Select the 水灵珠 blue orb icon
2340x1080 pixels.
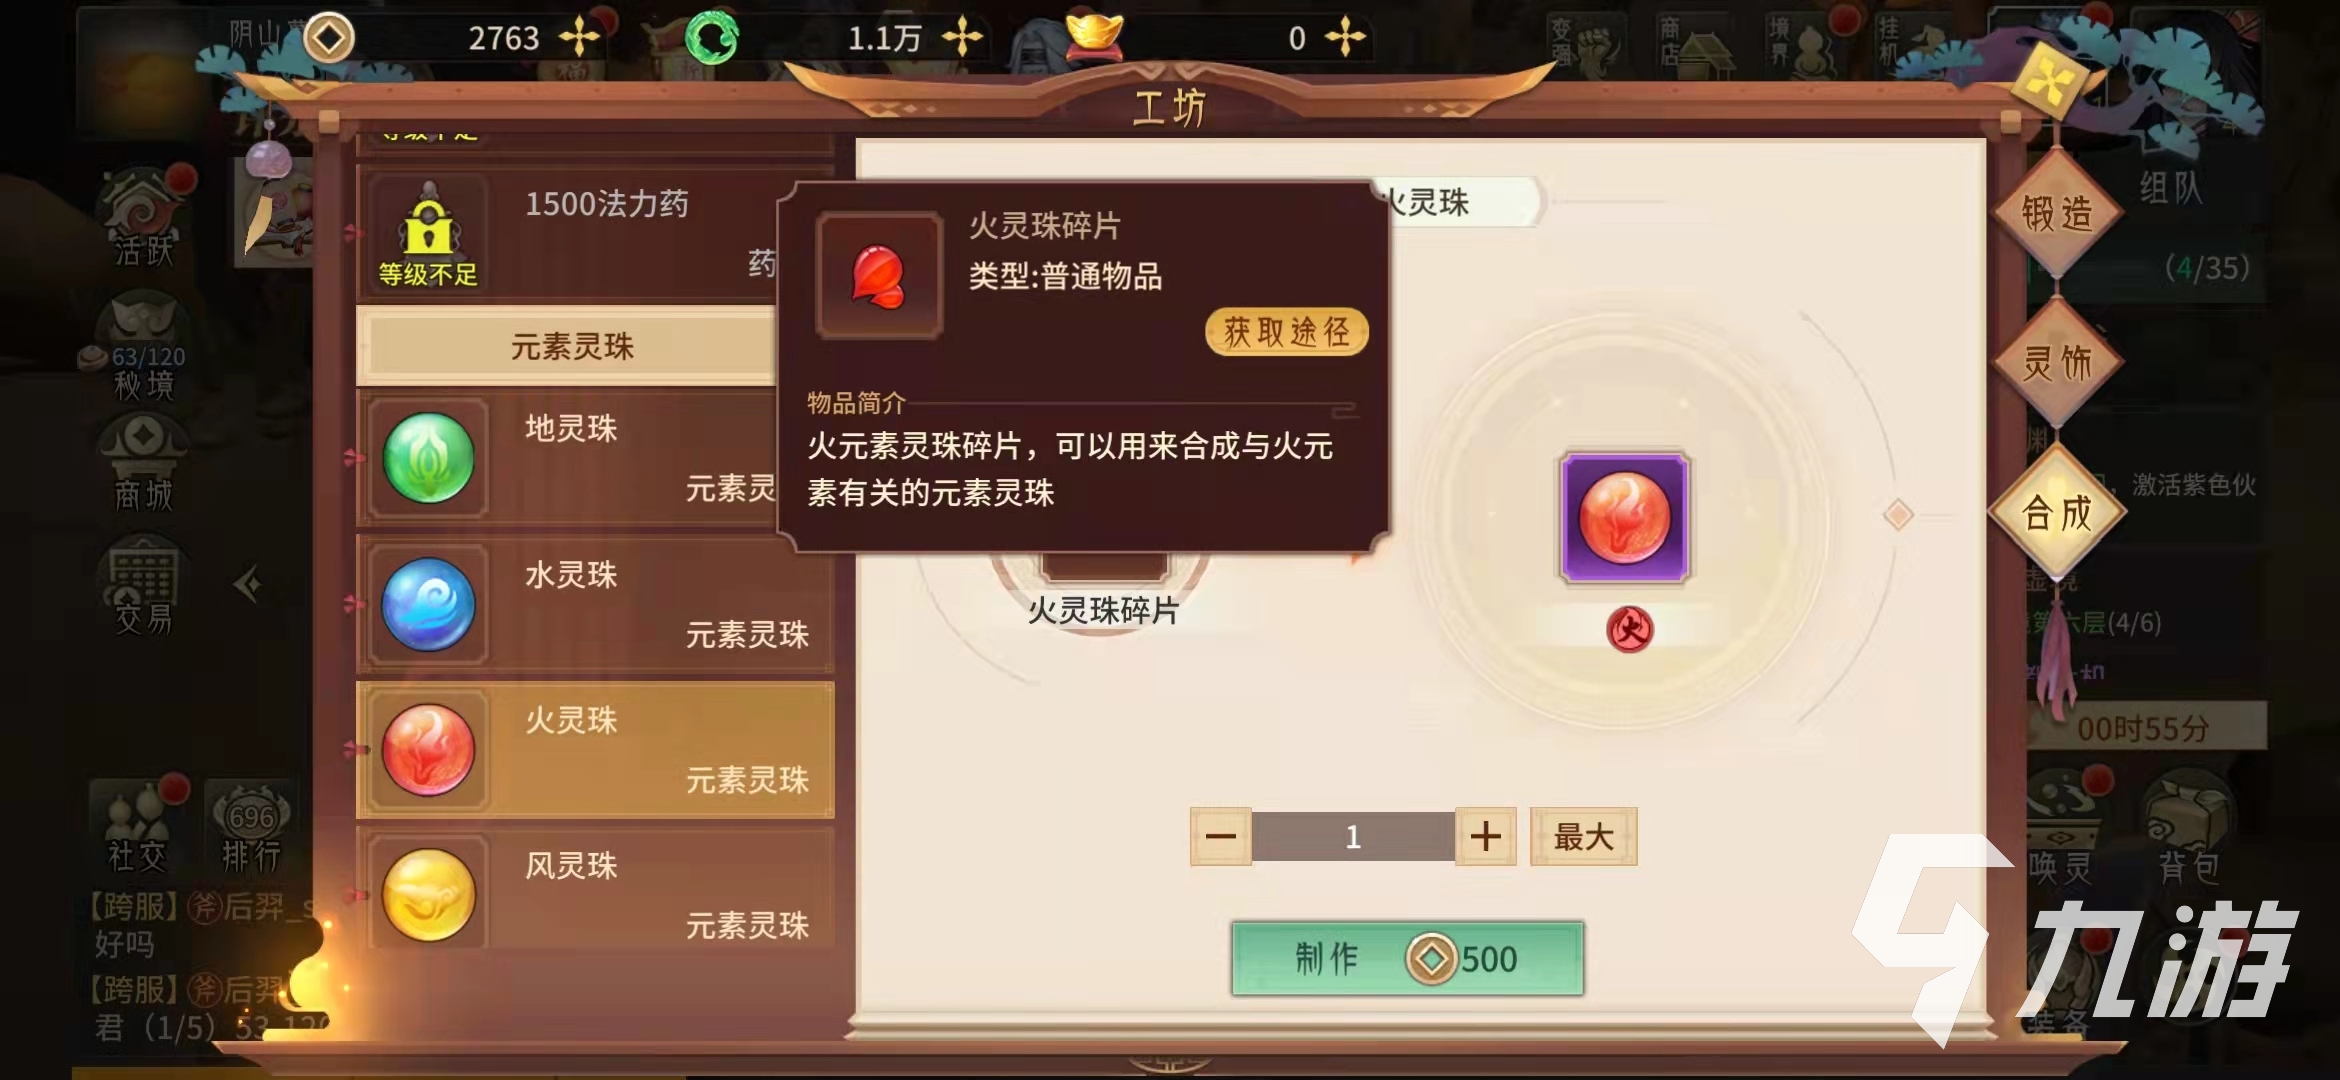(429, 604)
